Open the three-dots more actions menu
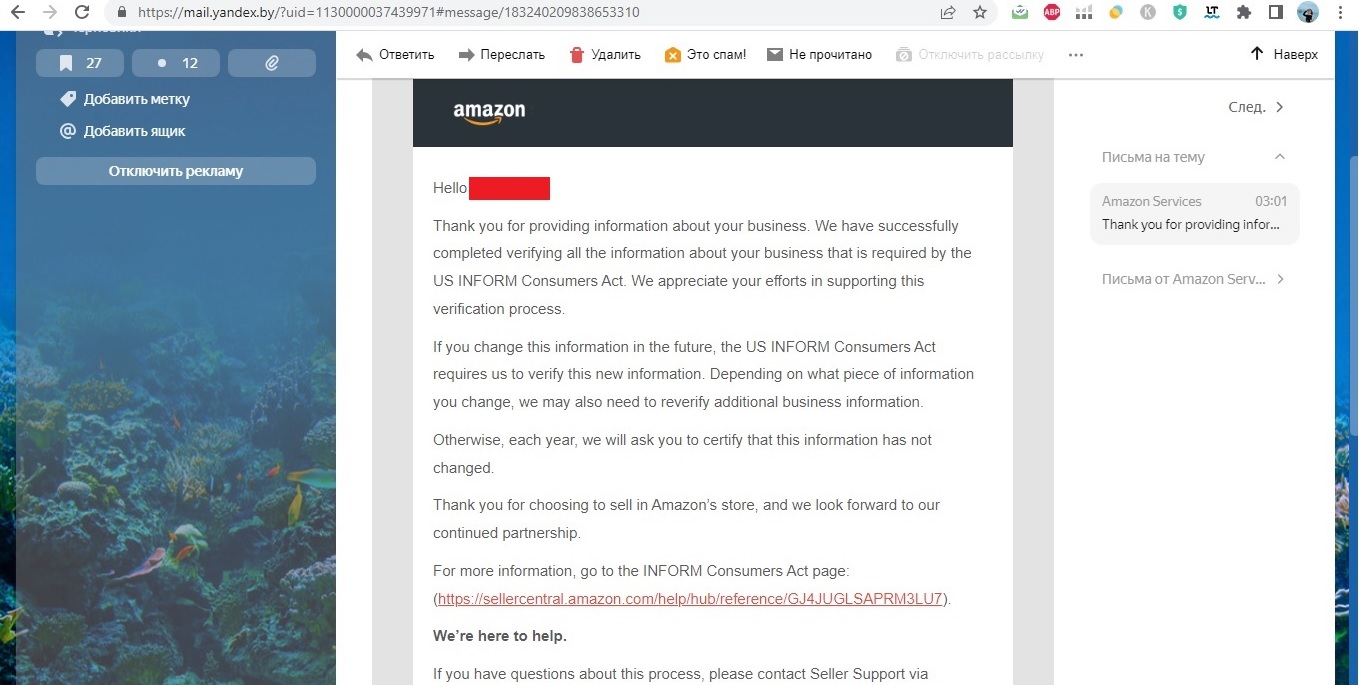 (1076, 55)
